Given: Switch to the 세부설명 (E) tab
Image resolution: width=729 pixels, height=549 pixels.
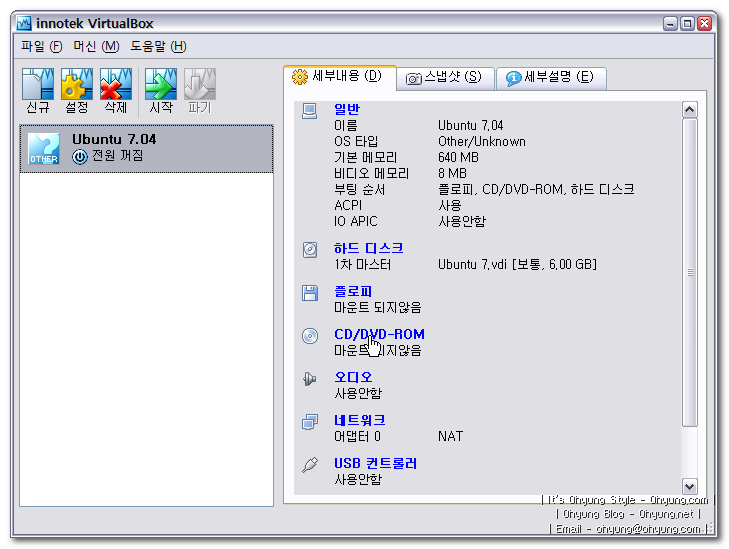Looking at the screenshot, I should click(x=551, y=78).
